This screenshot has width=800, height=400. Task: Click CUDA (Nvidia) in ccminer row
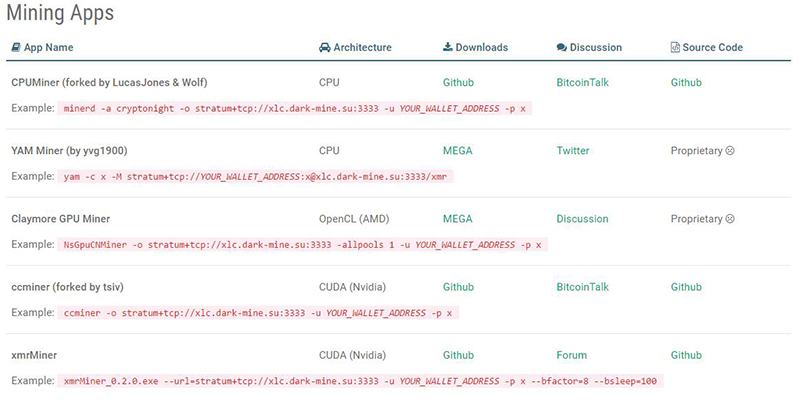coord(353,287)
